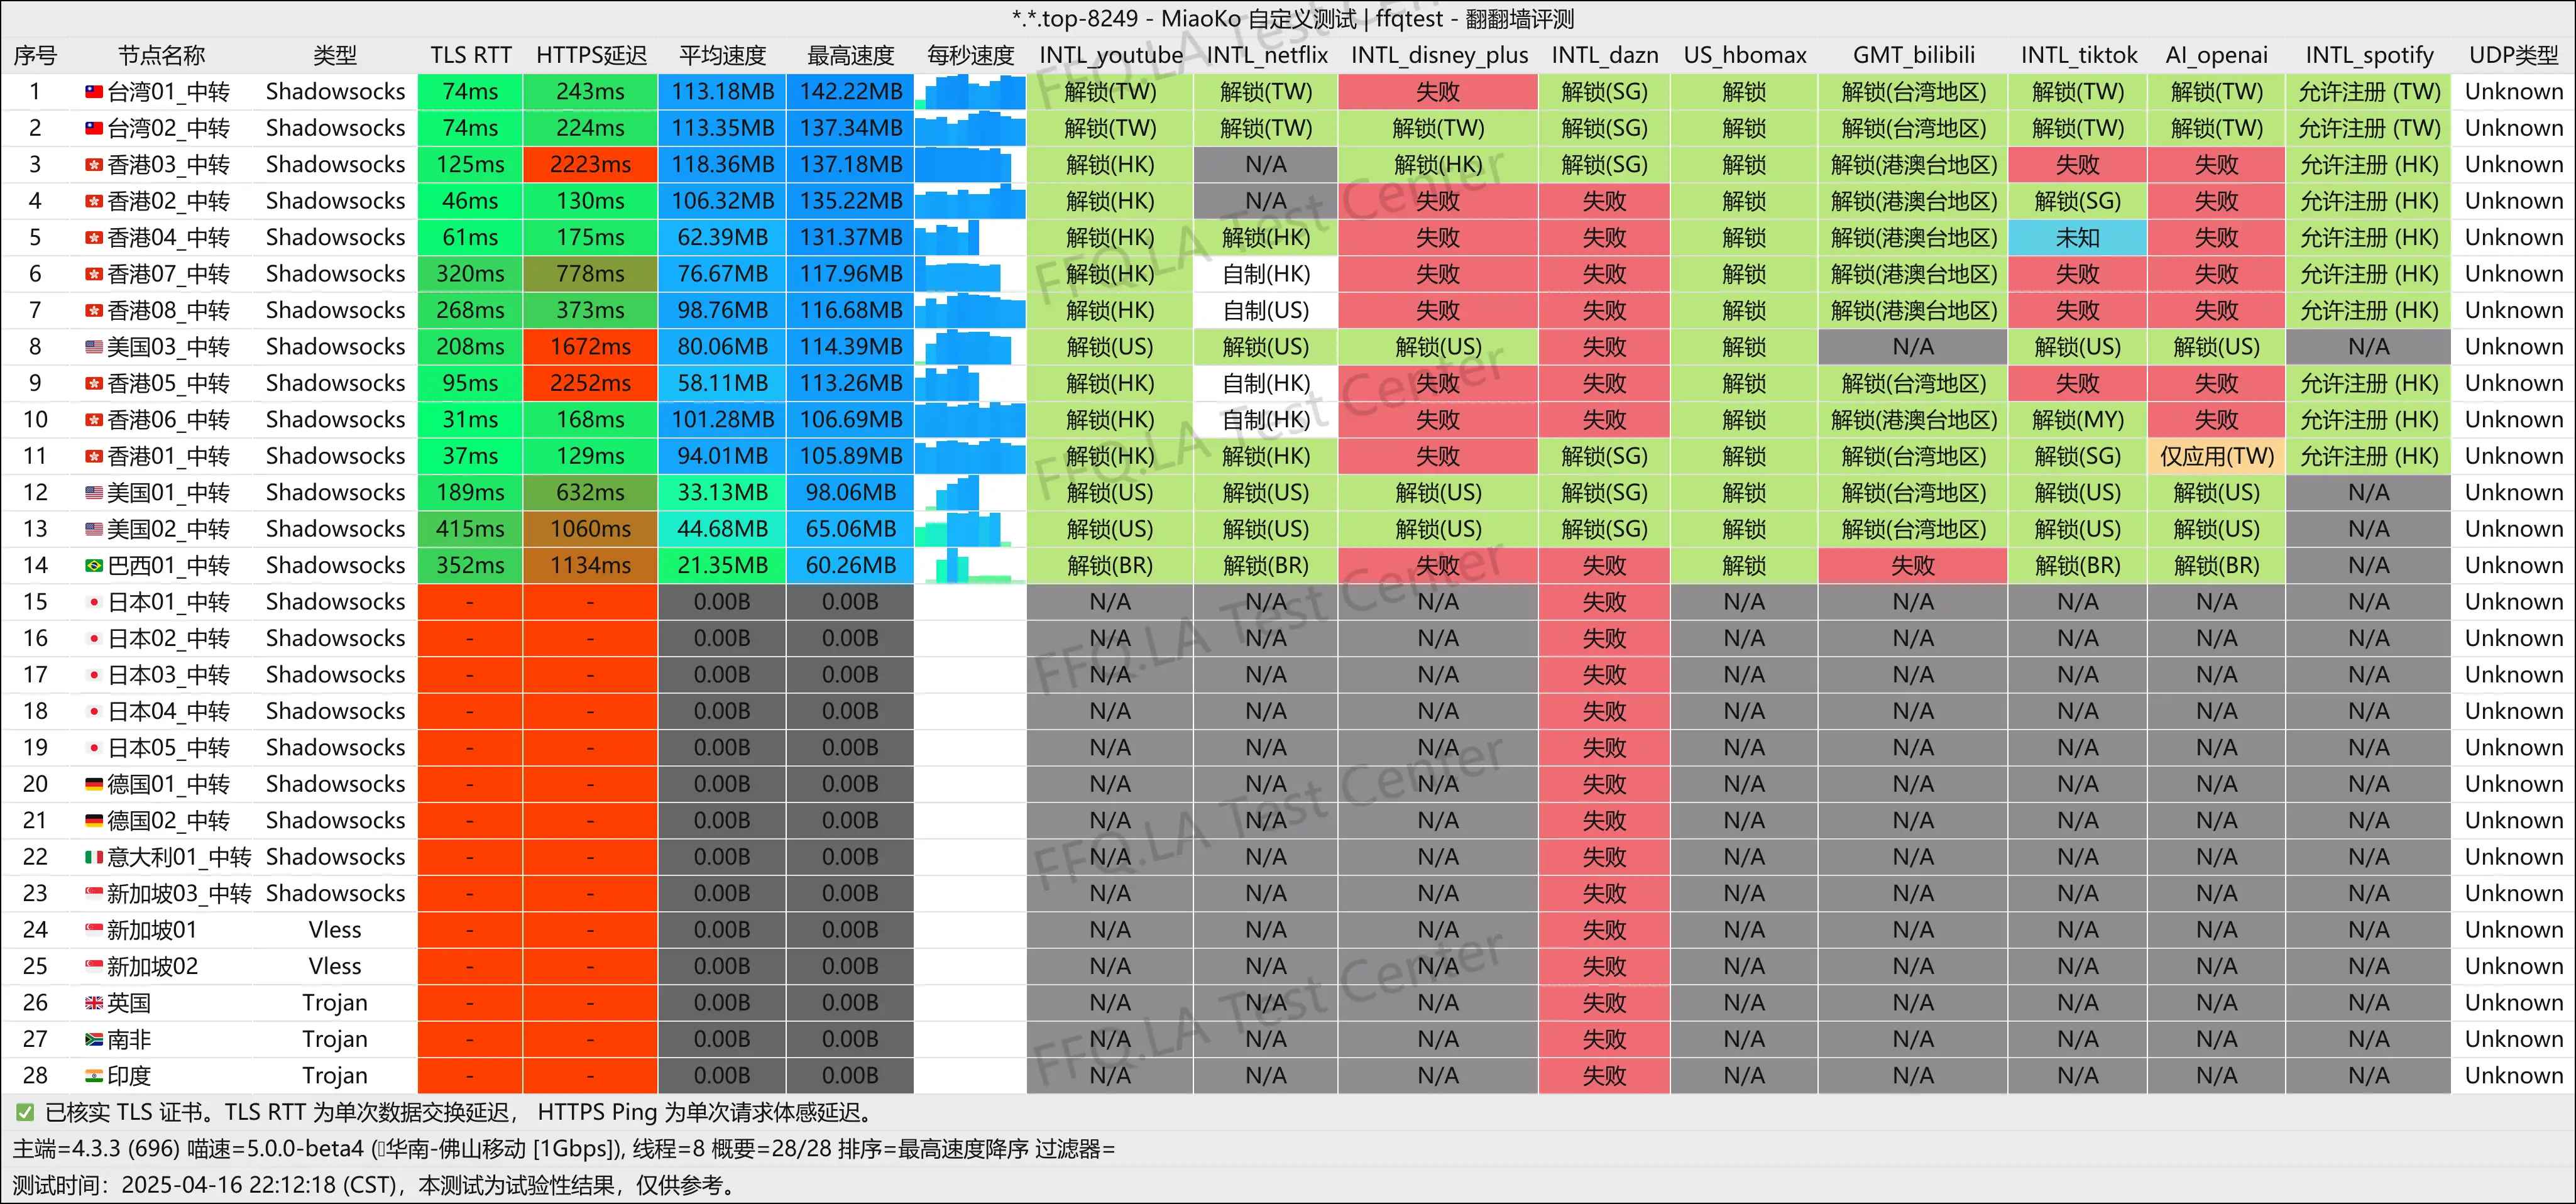2576x1204 pixels.
Task: Click the Taiwan flag beside 台湾01_中转
Action: pyautogui.click(x=93, y=92)
